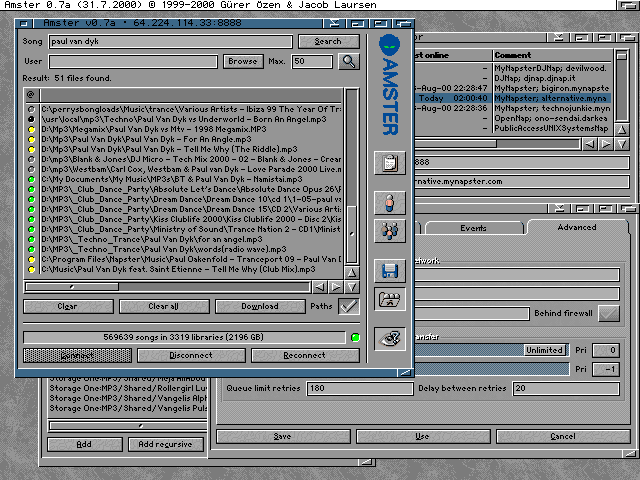Select the Advanced tab

tap(576, 227)
